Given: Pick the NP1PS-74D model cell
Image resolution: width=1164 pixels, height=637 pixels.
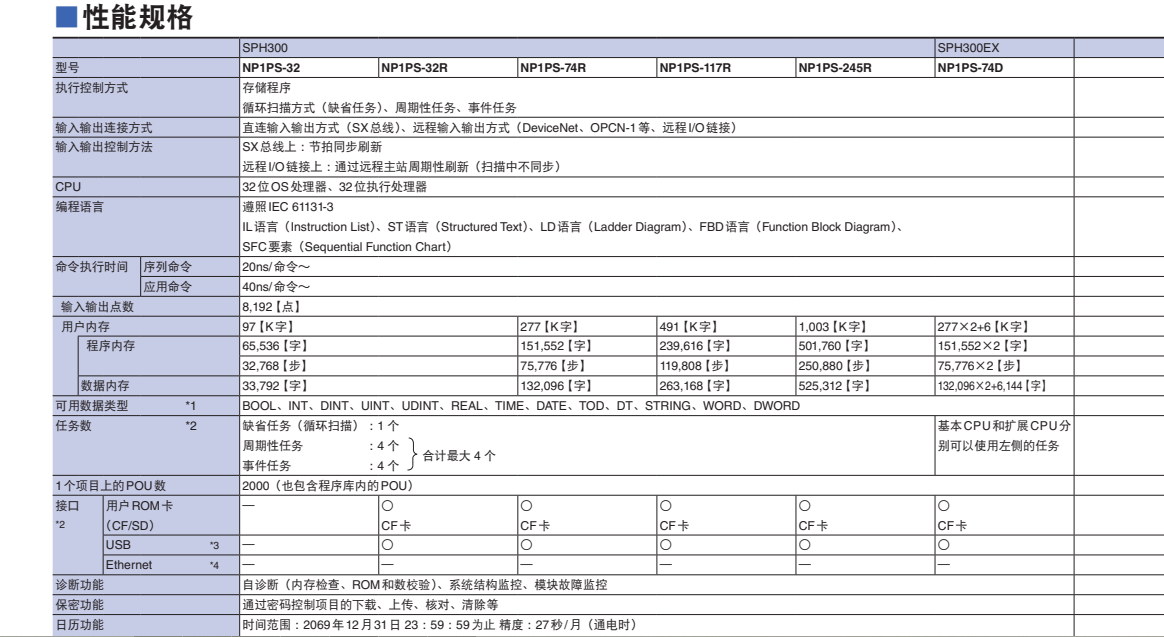Looking at the screenshot, I should tap(970, 68).
